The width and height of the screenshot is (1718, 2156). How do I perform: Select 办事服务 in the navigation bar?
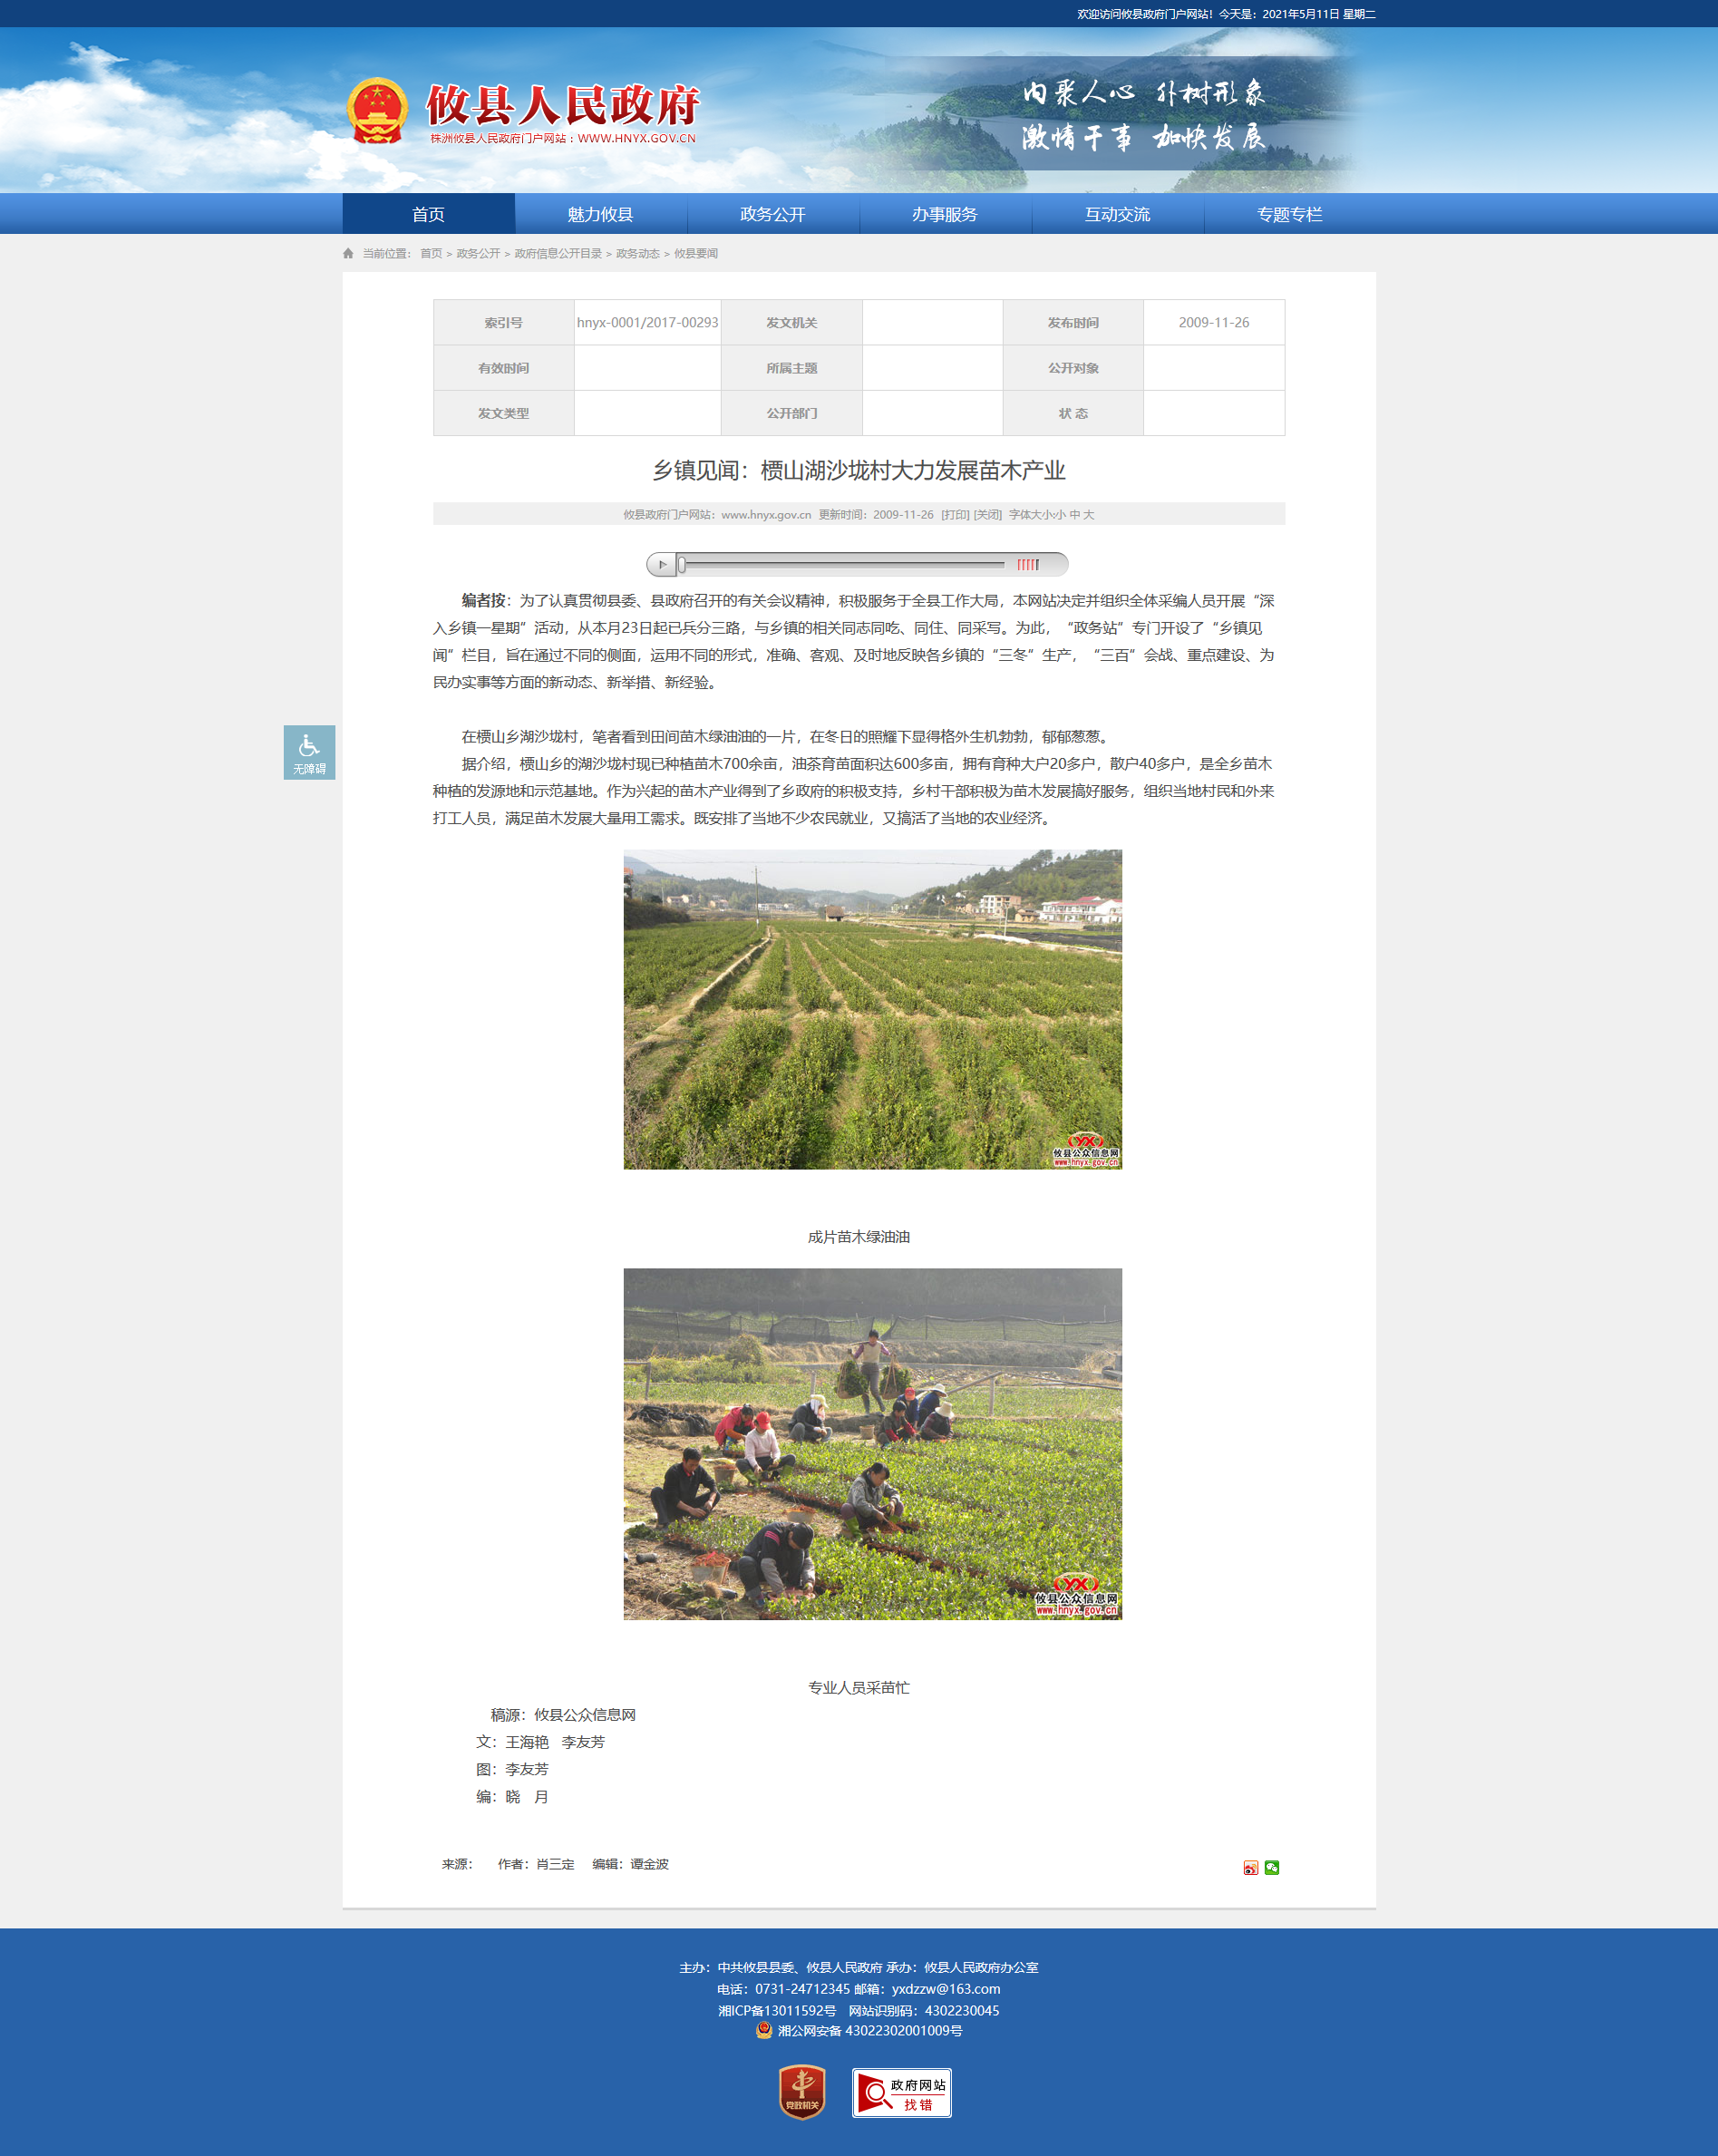pyautogui.click(x=944, y=214)
